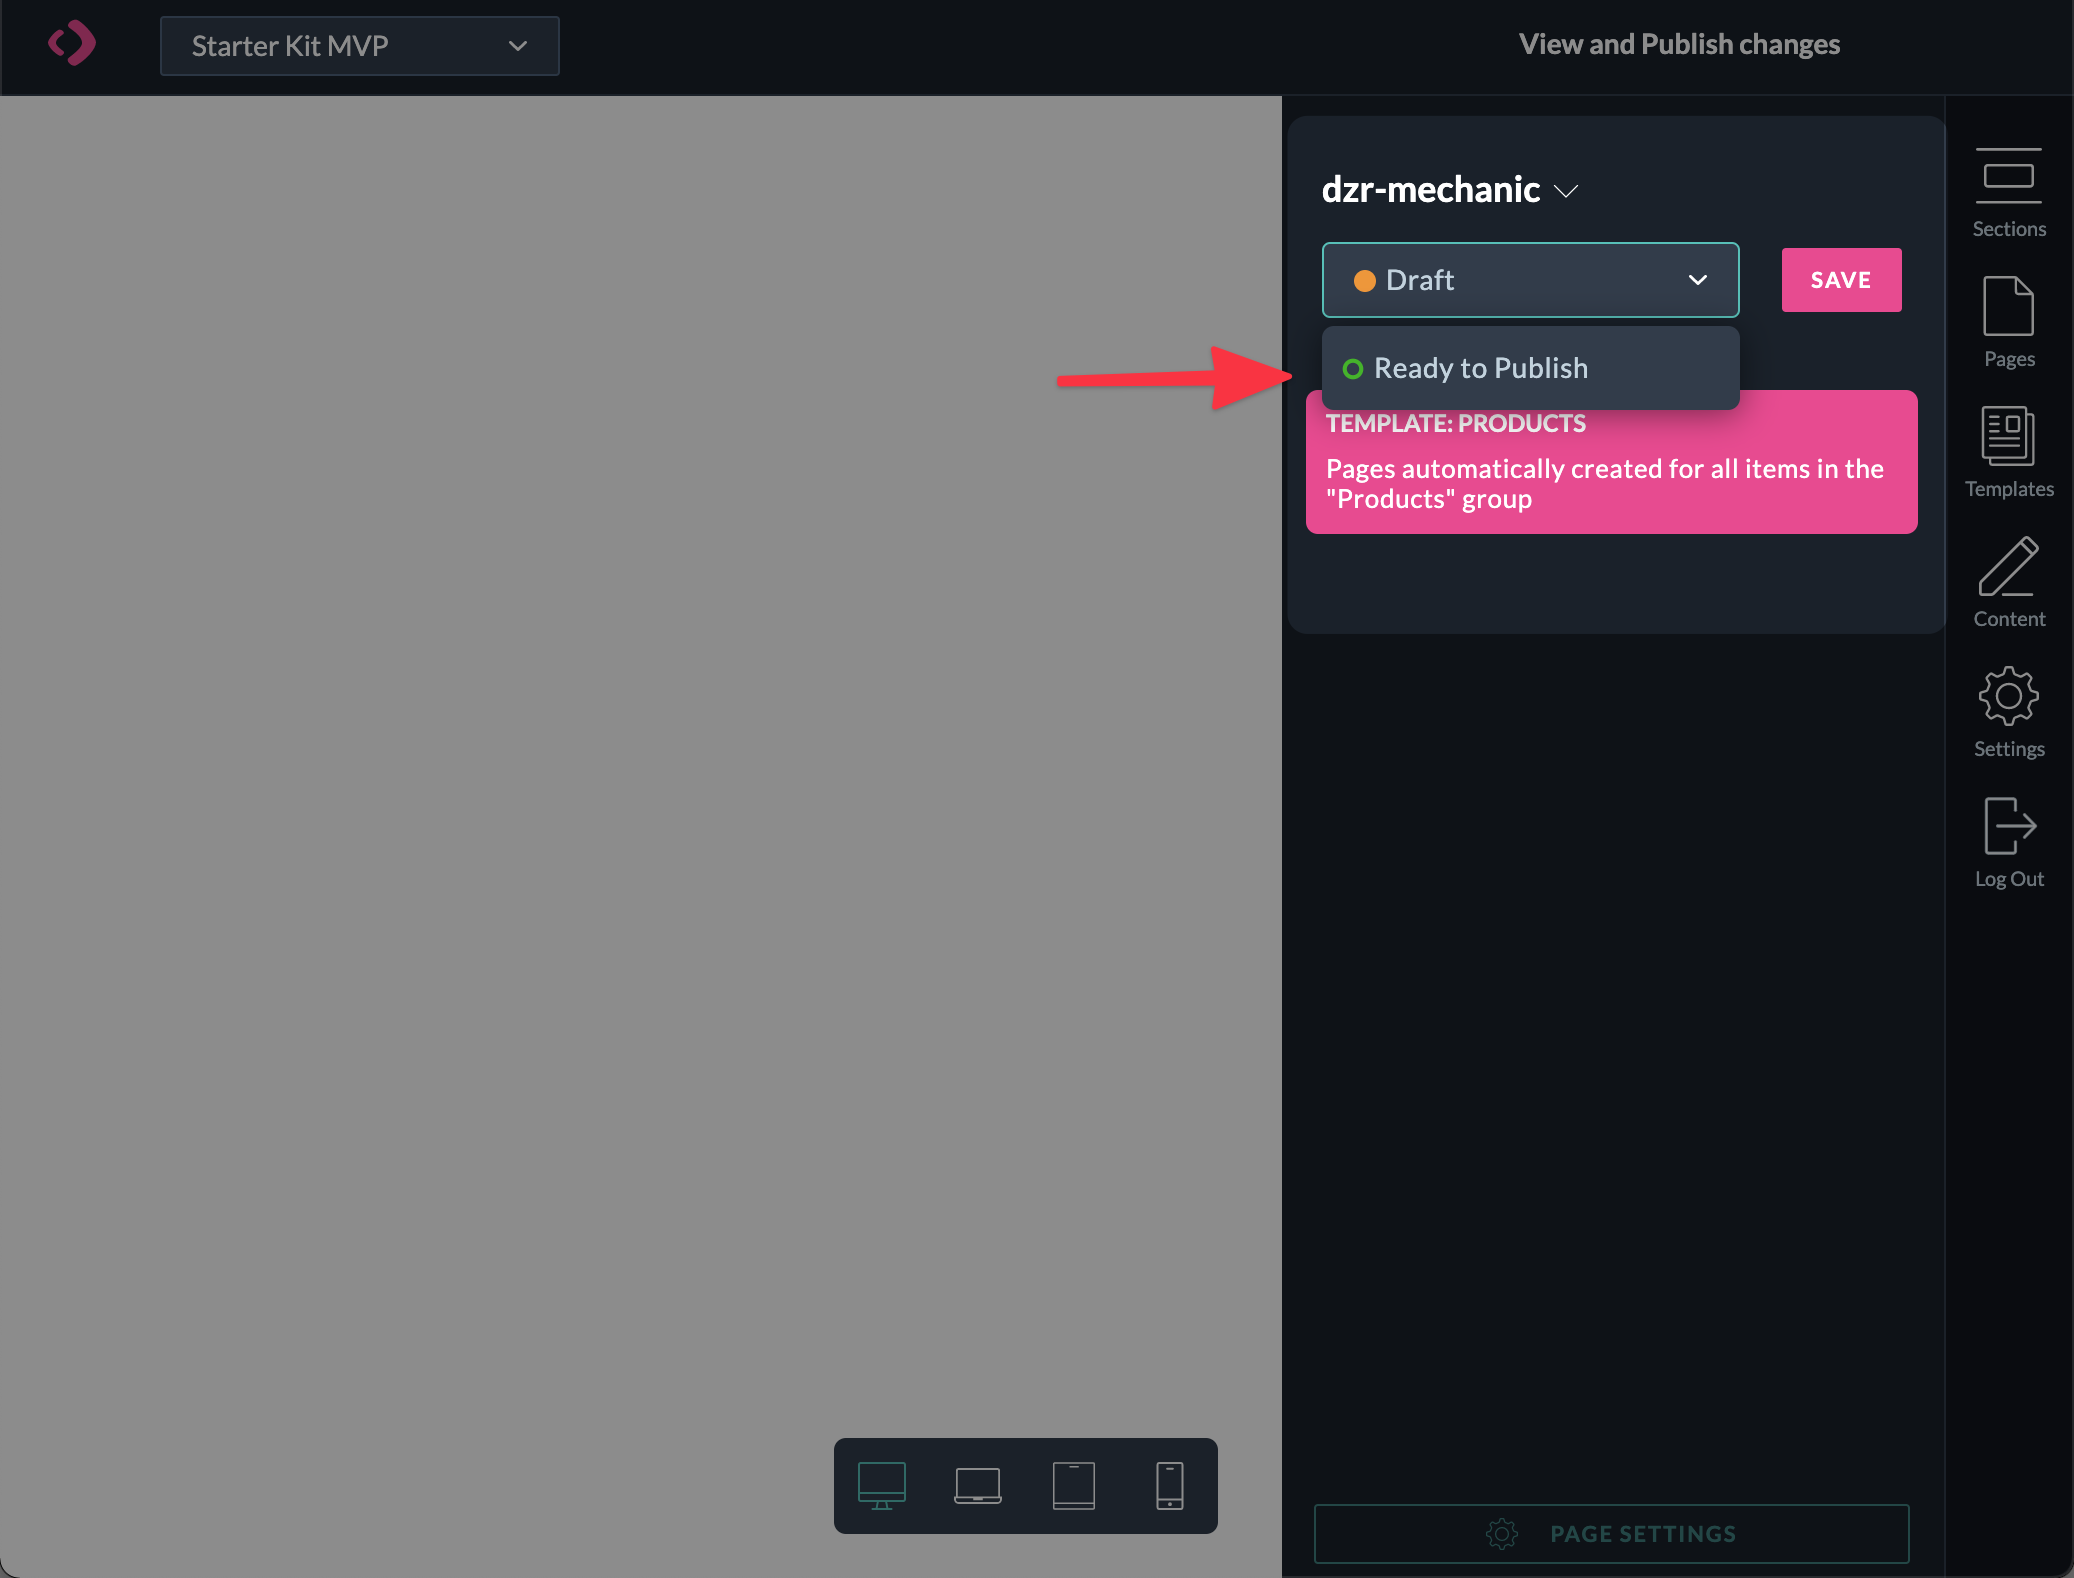Image resolution: width=2074 pixels, height=1578 pixels.
Task: Switch preview to desktop monitor view
Action: click(881, 1485)
